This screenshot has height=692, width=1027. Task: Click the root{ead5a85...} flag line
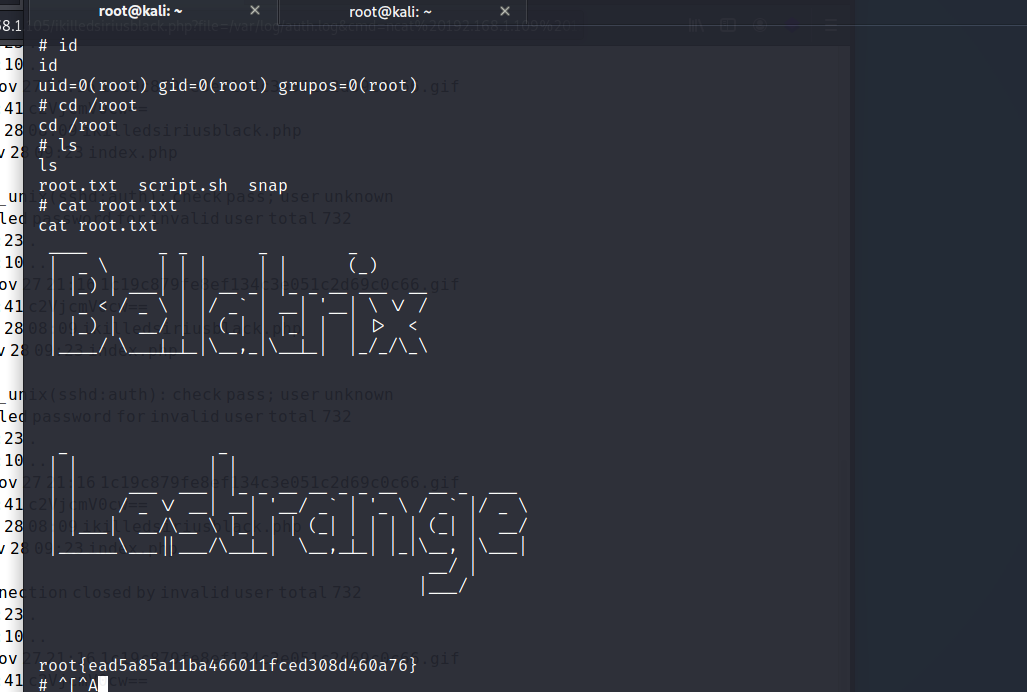(x=227, y=665)
